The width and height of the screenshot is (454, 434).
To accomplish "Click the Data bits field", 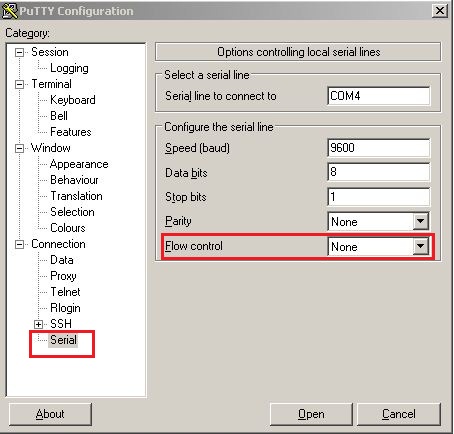I will pyautogui.click(x=379, y=172).
